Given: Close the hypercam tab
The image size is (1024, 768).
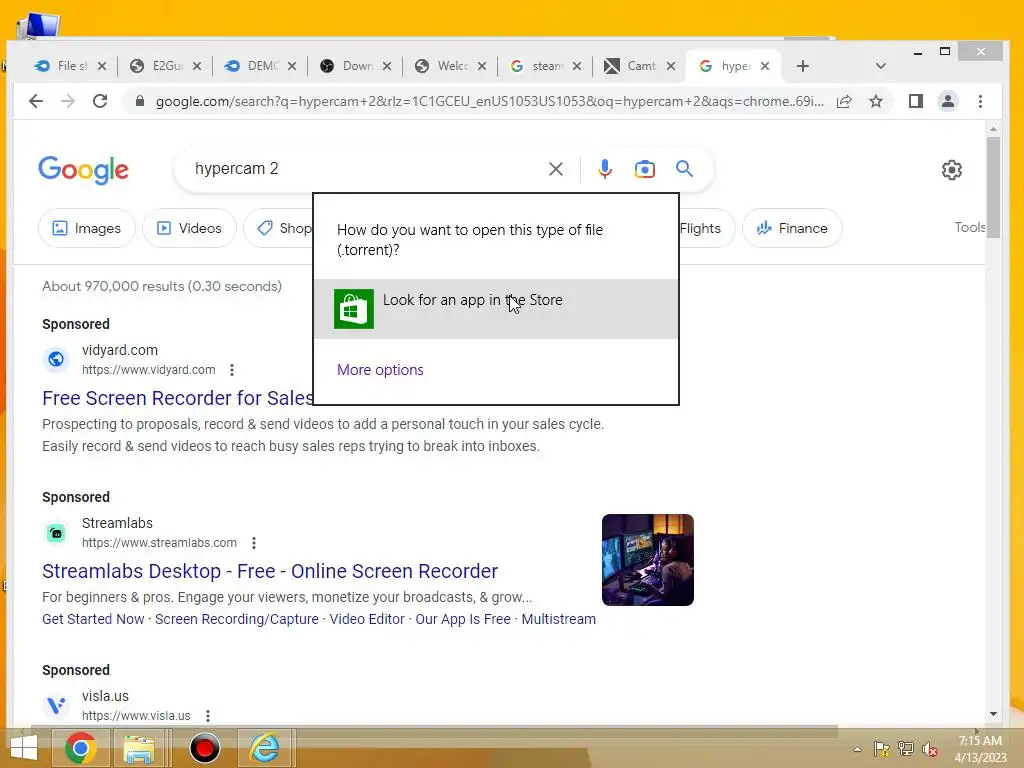Looking at the screenshot, I should 765,66.
